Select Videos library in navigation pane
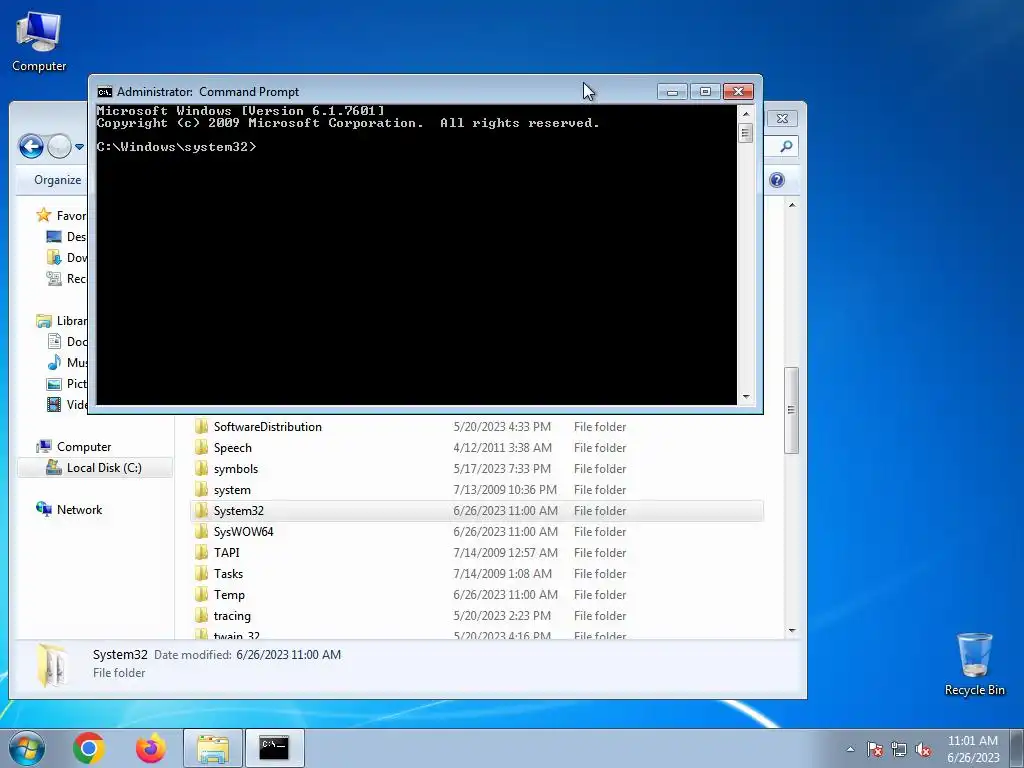1024x768 pixels. click(x=67, y=404)
